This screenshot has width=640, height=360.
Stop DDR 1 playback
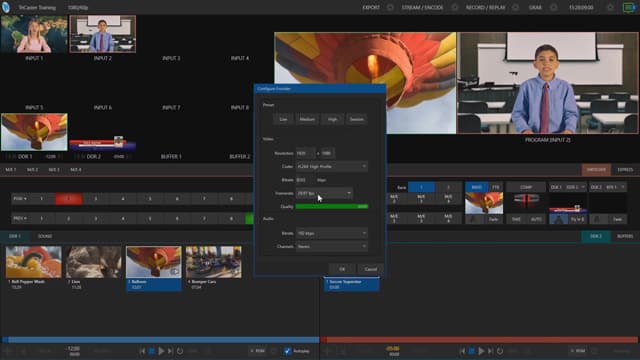click(x=152, y=351)
